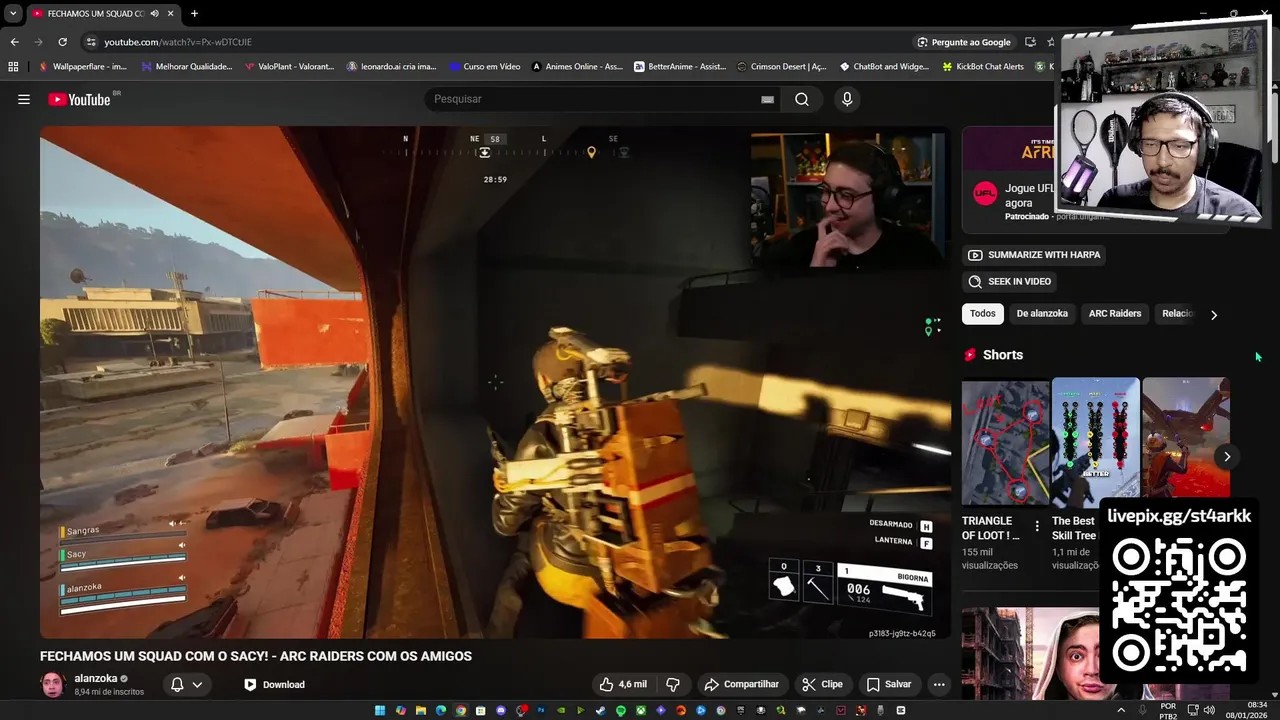Expand the subscription notification chevron
Viewport: 1280px width, 720px height.
coord(197,685)
